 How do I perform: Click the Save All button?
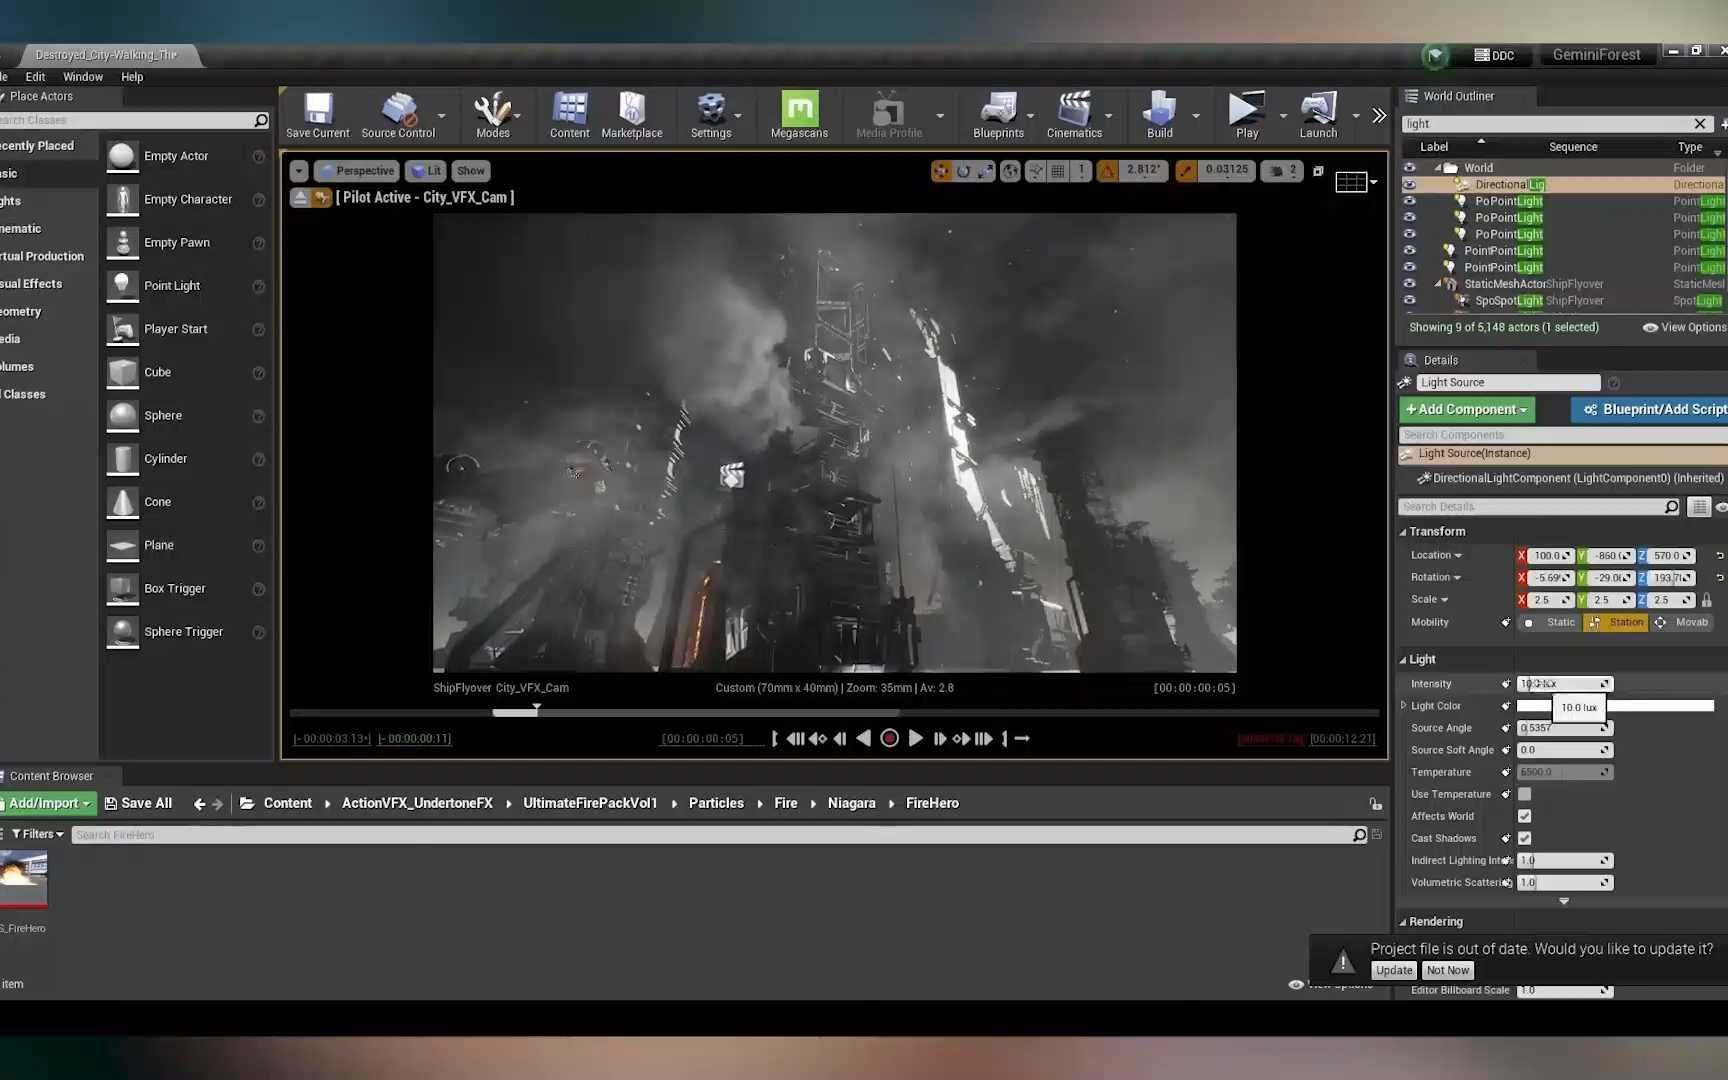[x=139, y=803]
